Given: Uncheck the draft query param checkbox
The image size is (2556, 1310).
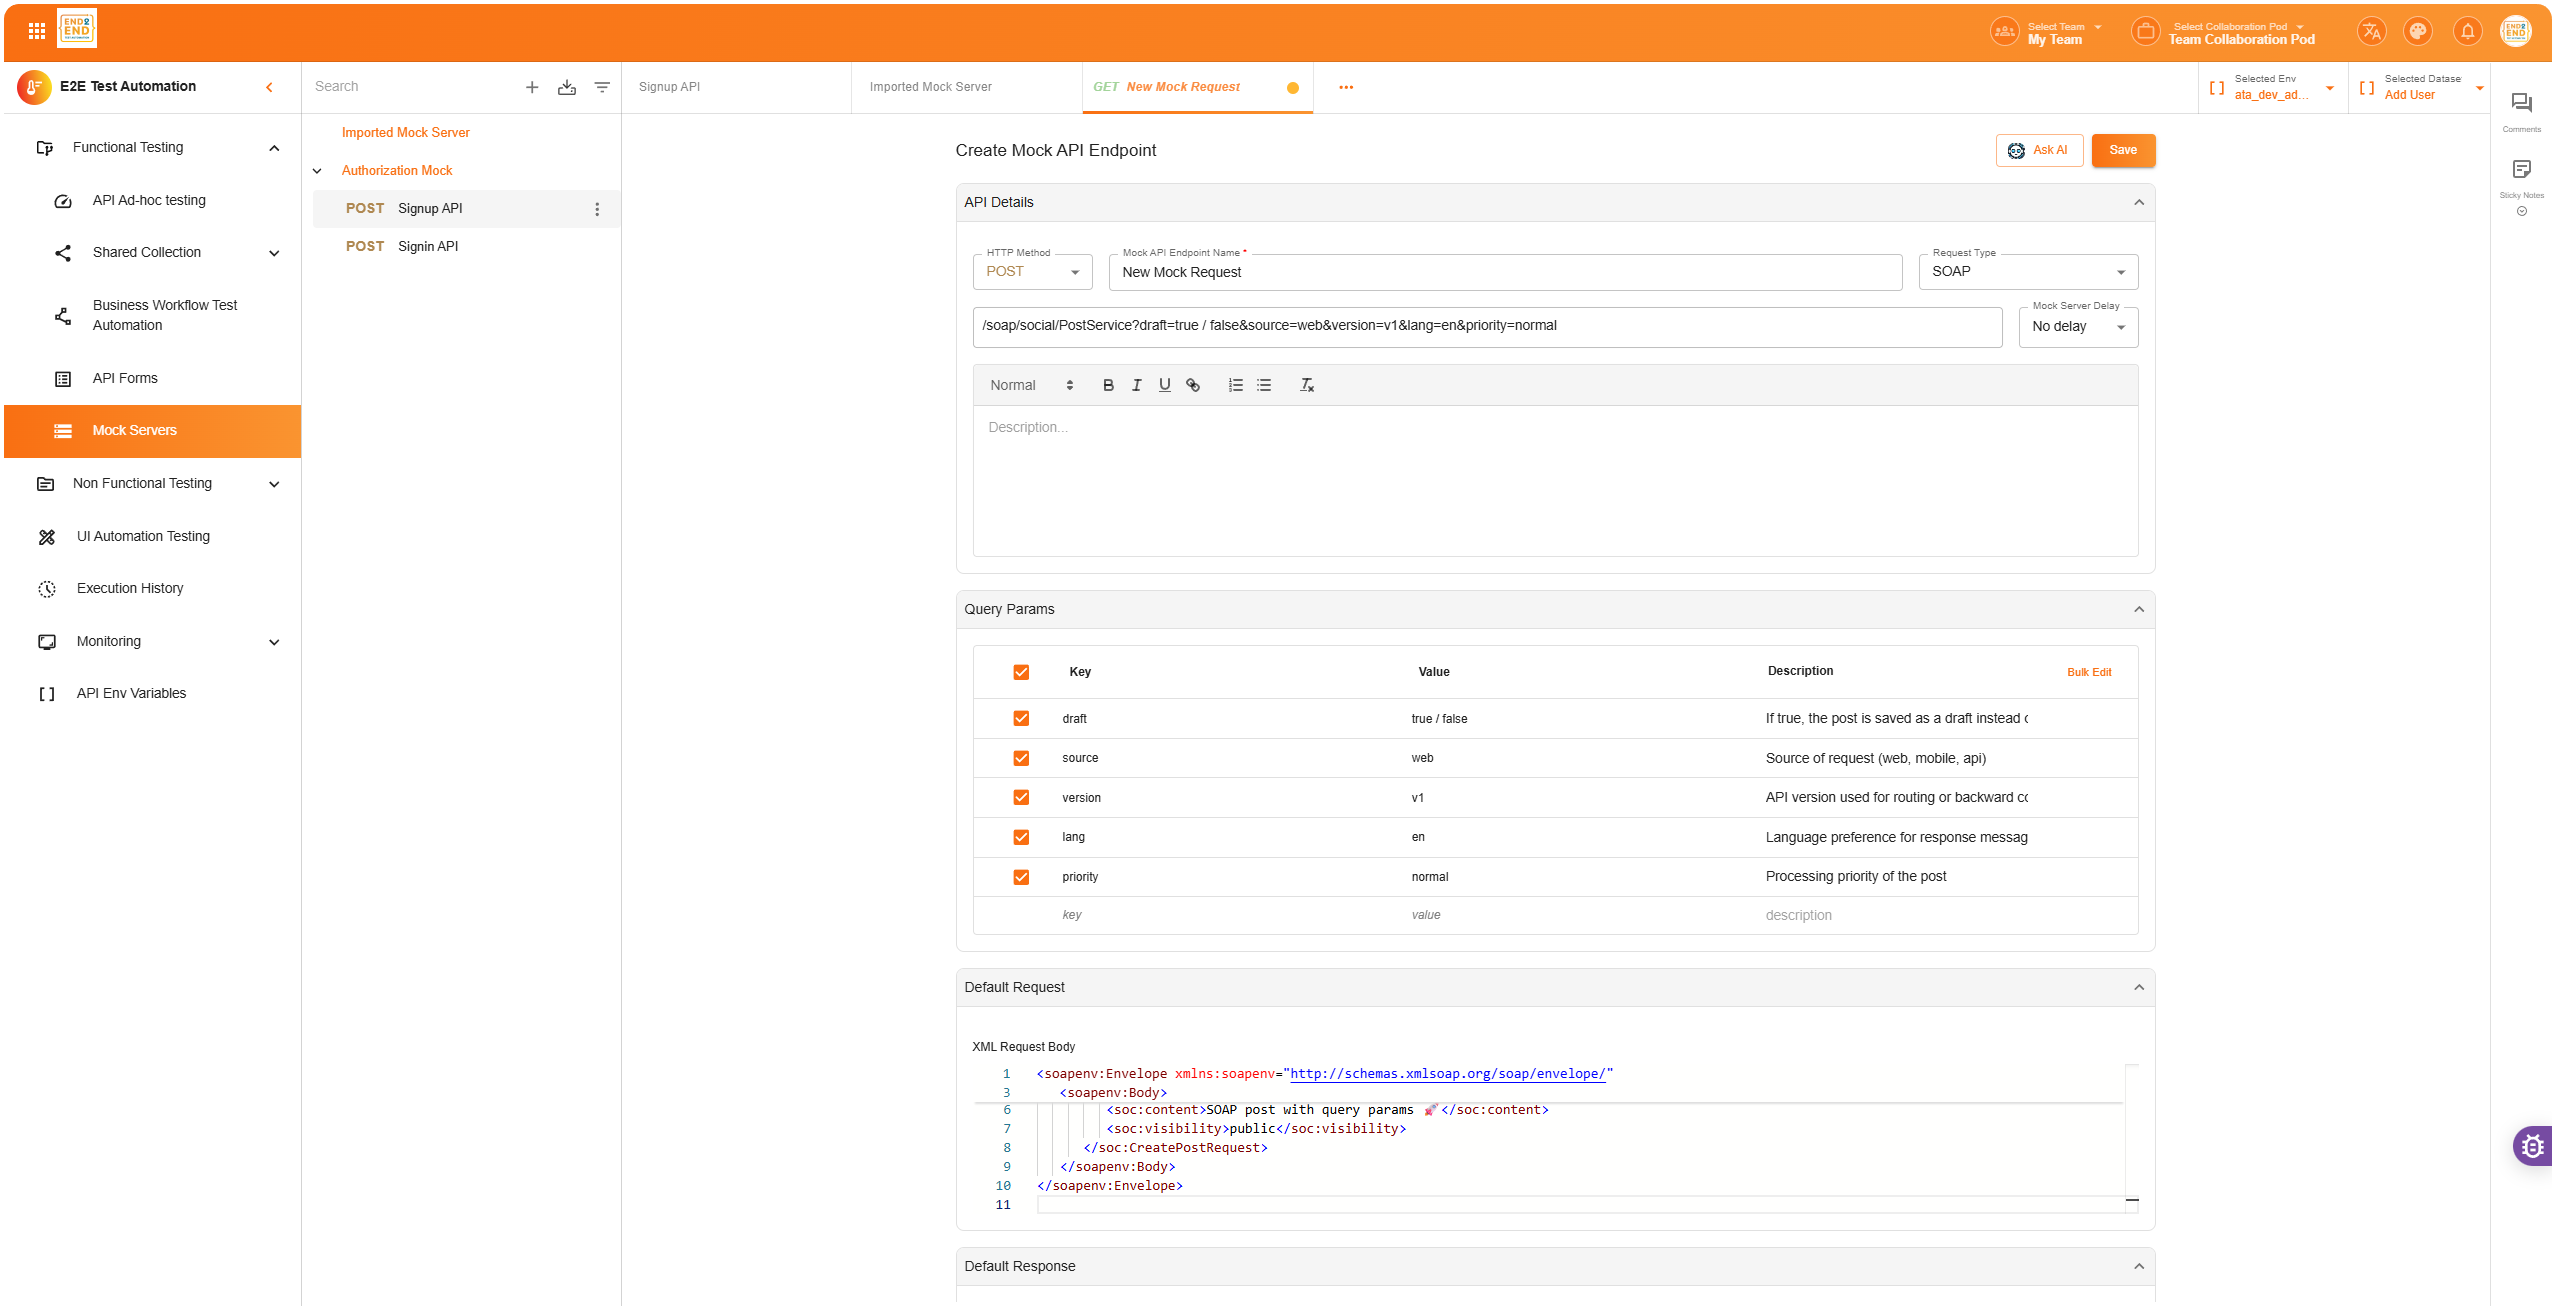Looking at the screenshot, I should [x=1021, y=718].
